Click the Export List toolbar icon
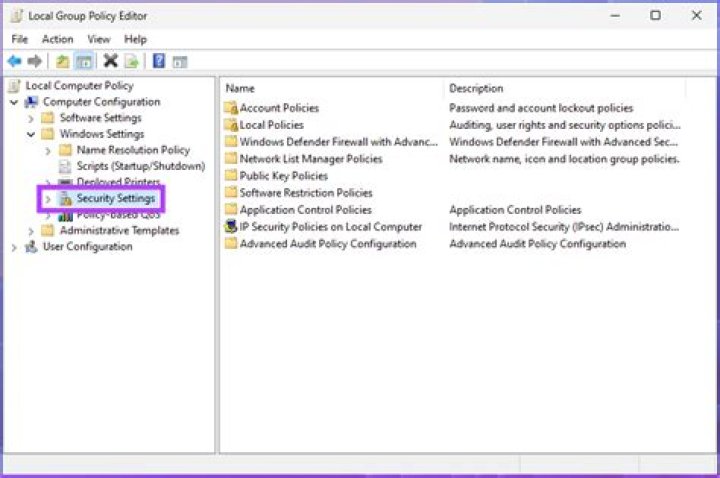Image resolution: width=720 pixels, height=478 pixels. 130,61
